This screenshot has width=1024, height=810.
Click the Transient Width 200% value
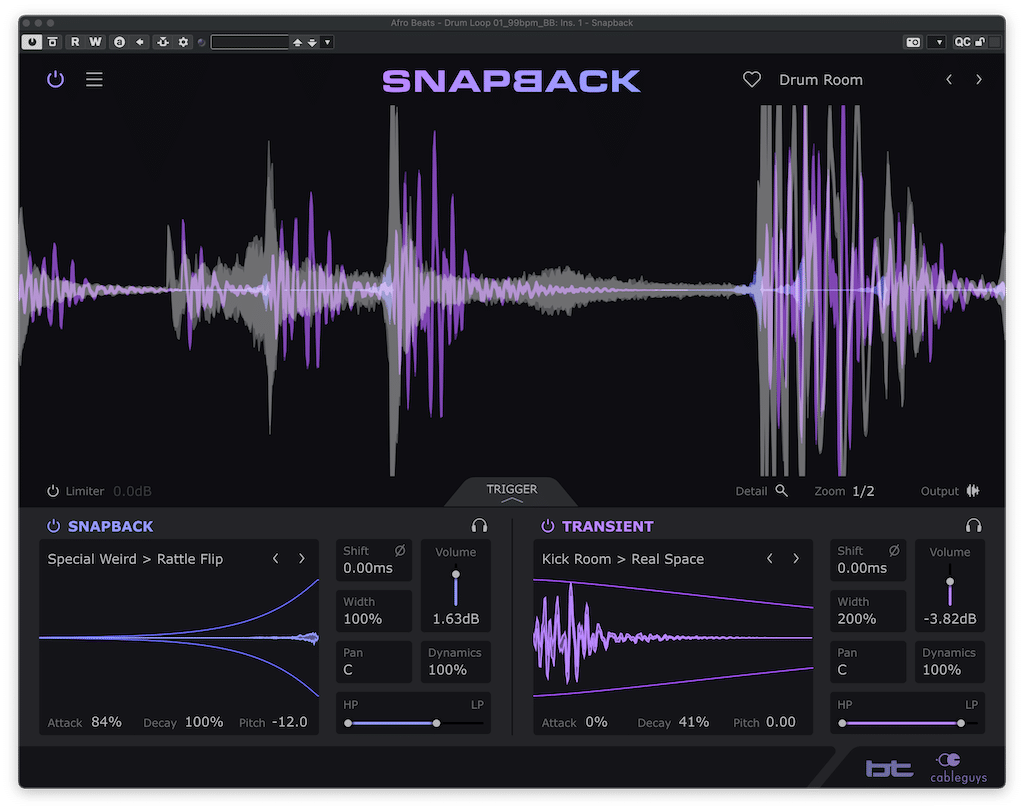coord(857,619)
